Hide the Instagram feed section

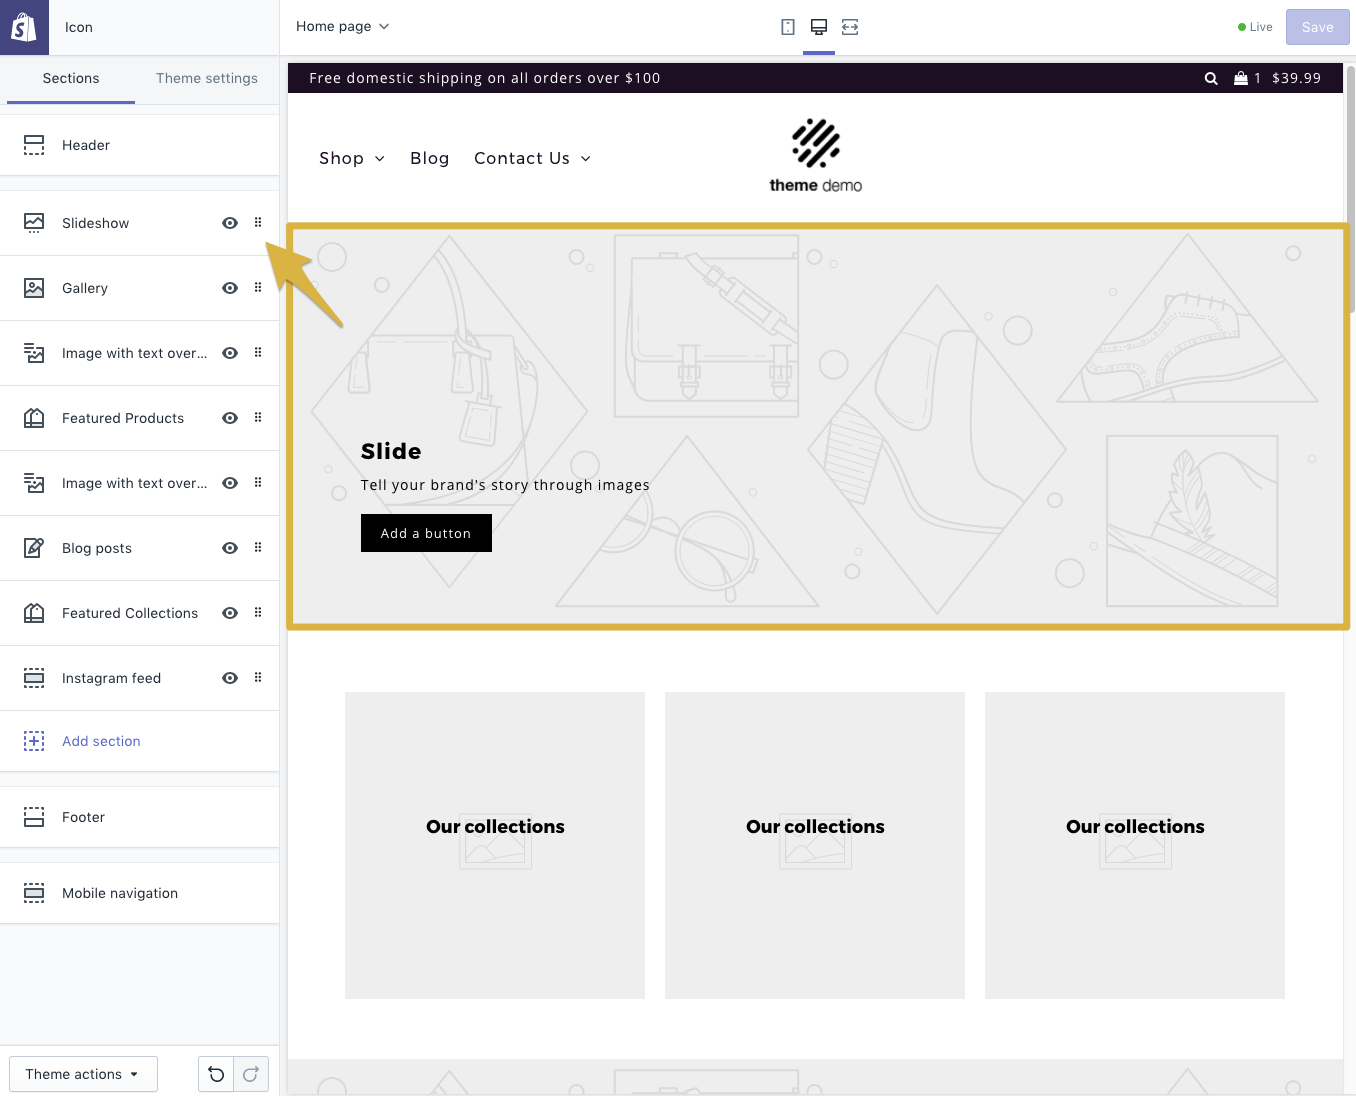(x=230, y=678)
